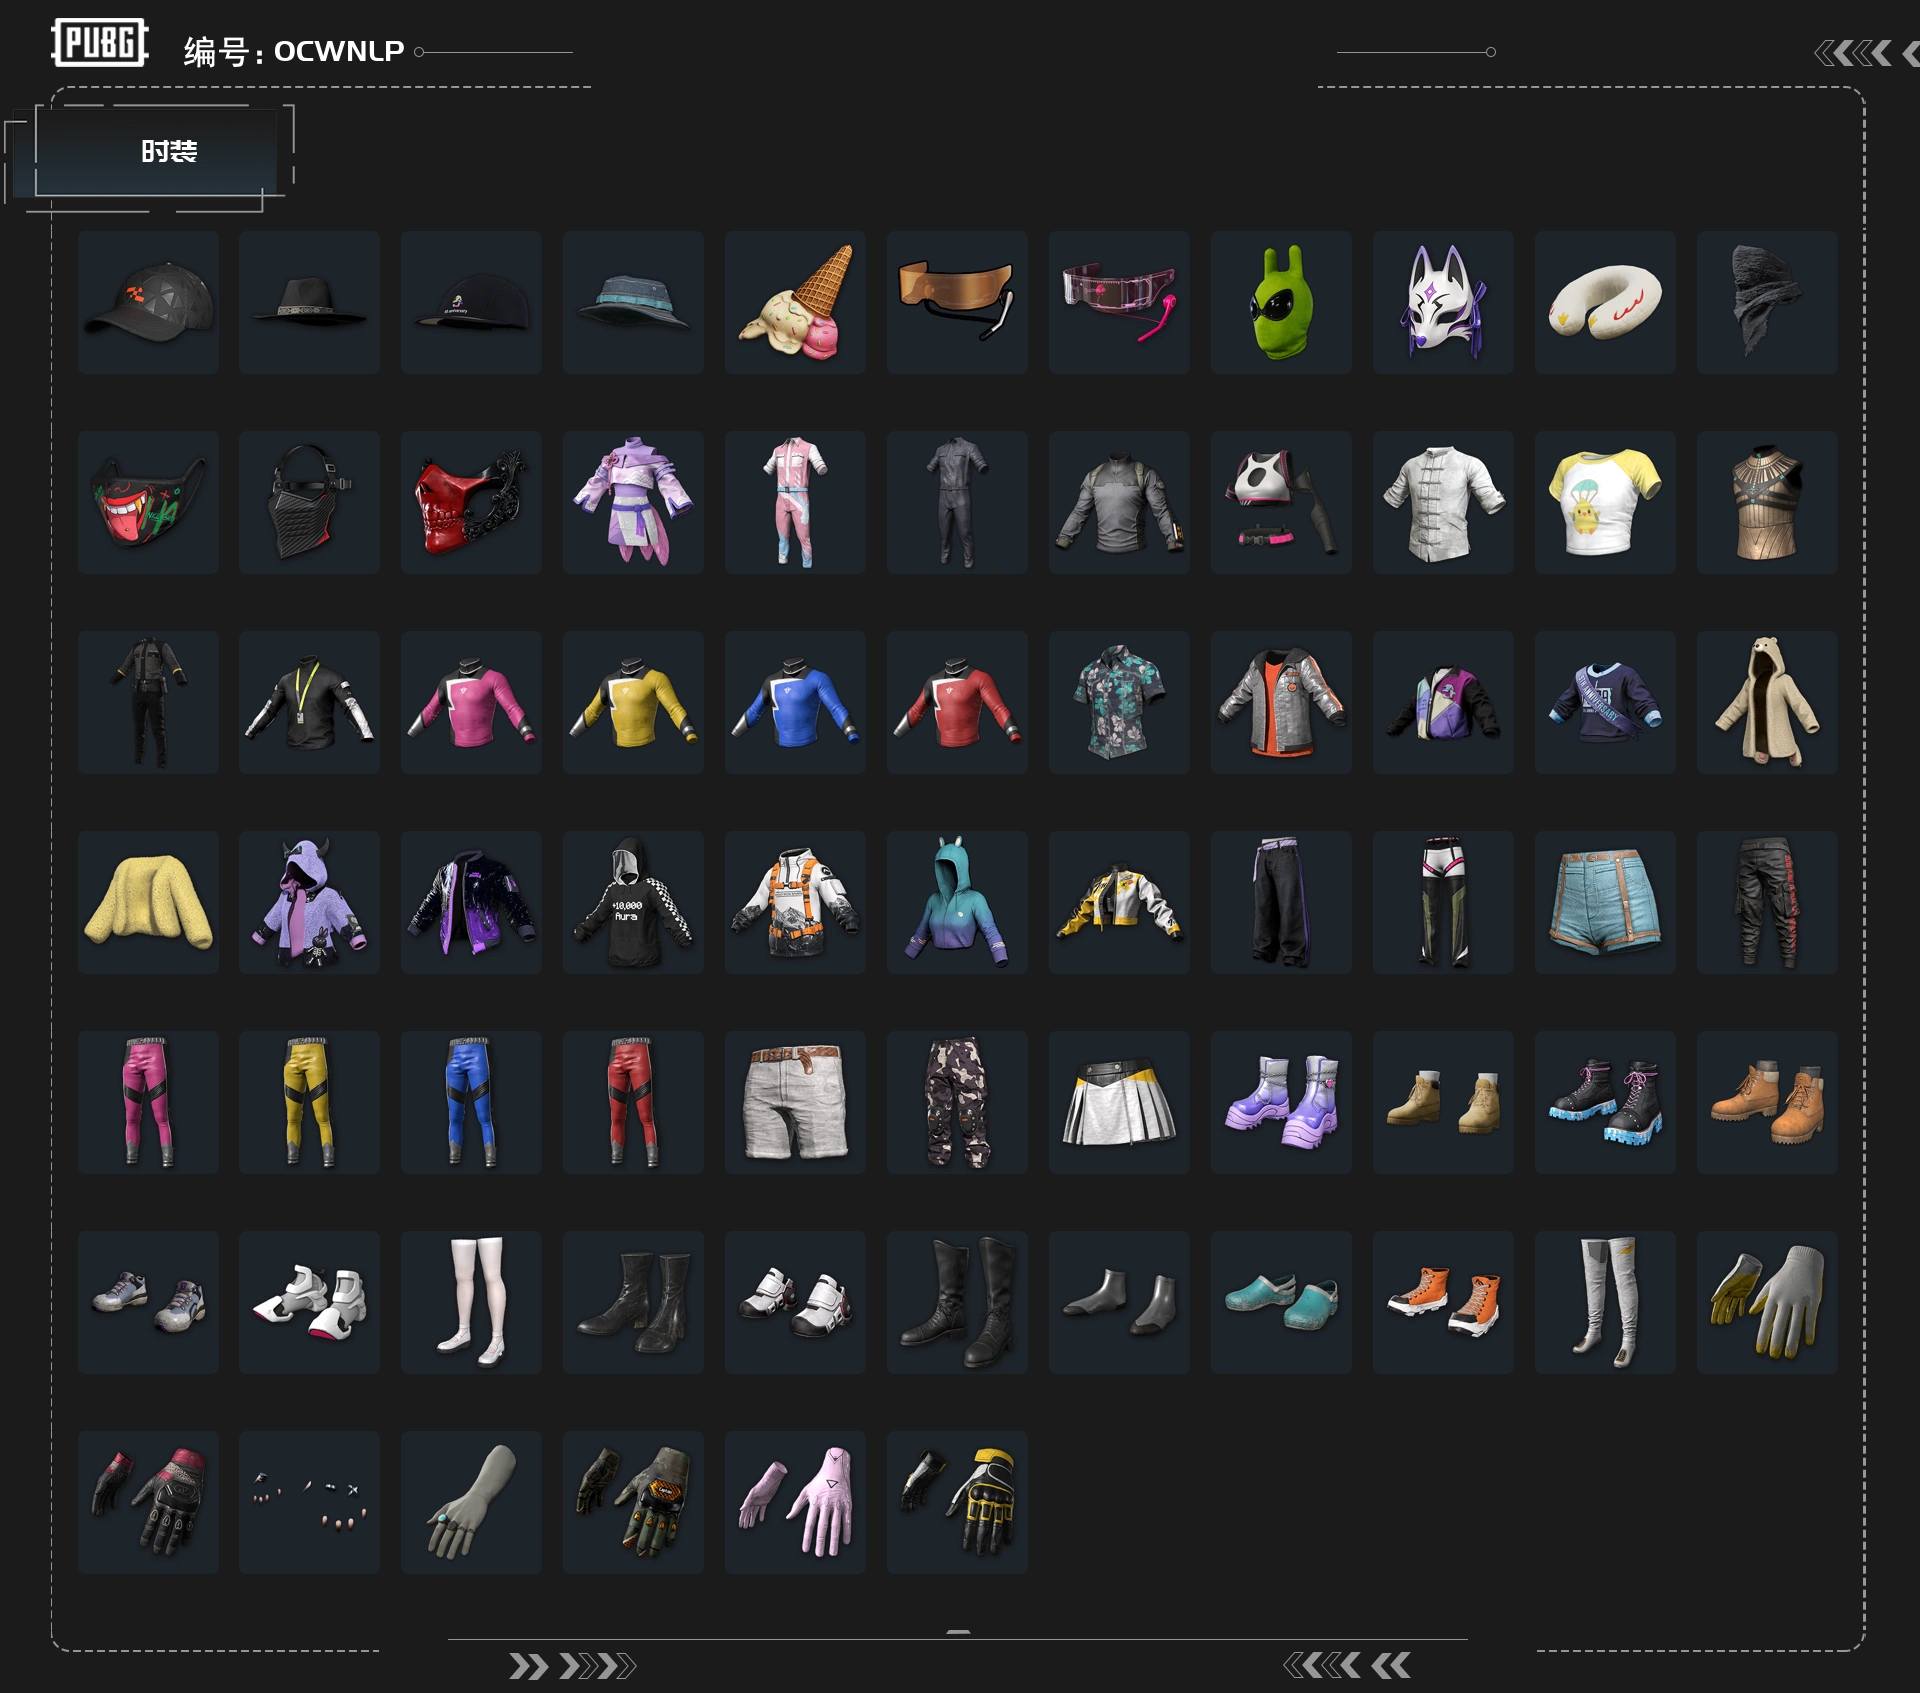The image size is (1920, 1693).
Task: Select the white neck pillow
Action: tap(1605, 302)
